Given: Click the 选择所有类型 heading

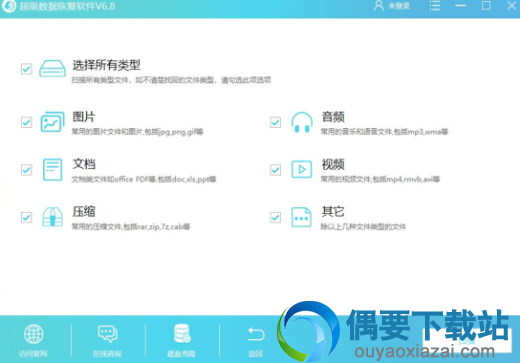Looking at the screenshot, I should (106, 65).
